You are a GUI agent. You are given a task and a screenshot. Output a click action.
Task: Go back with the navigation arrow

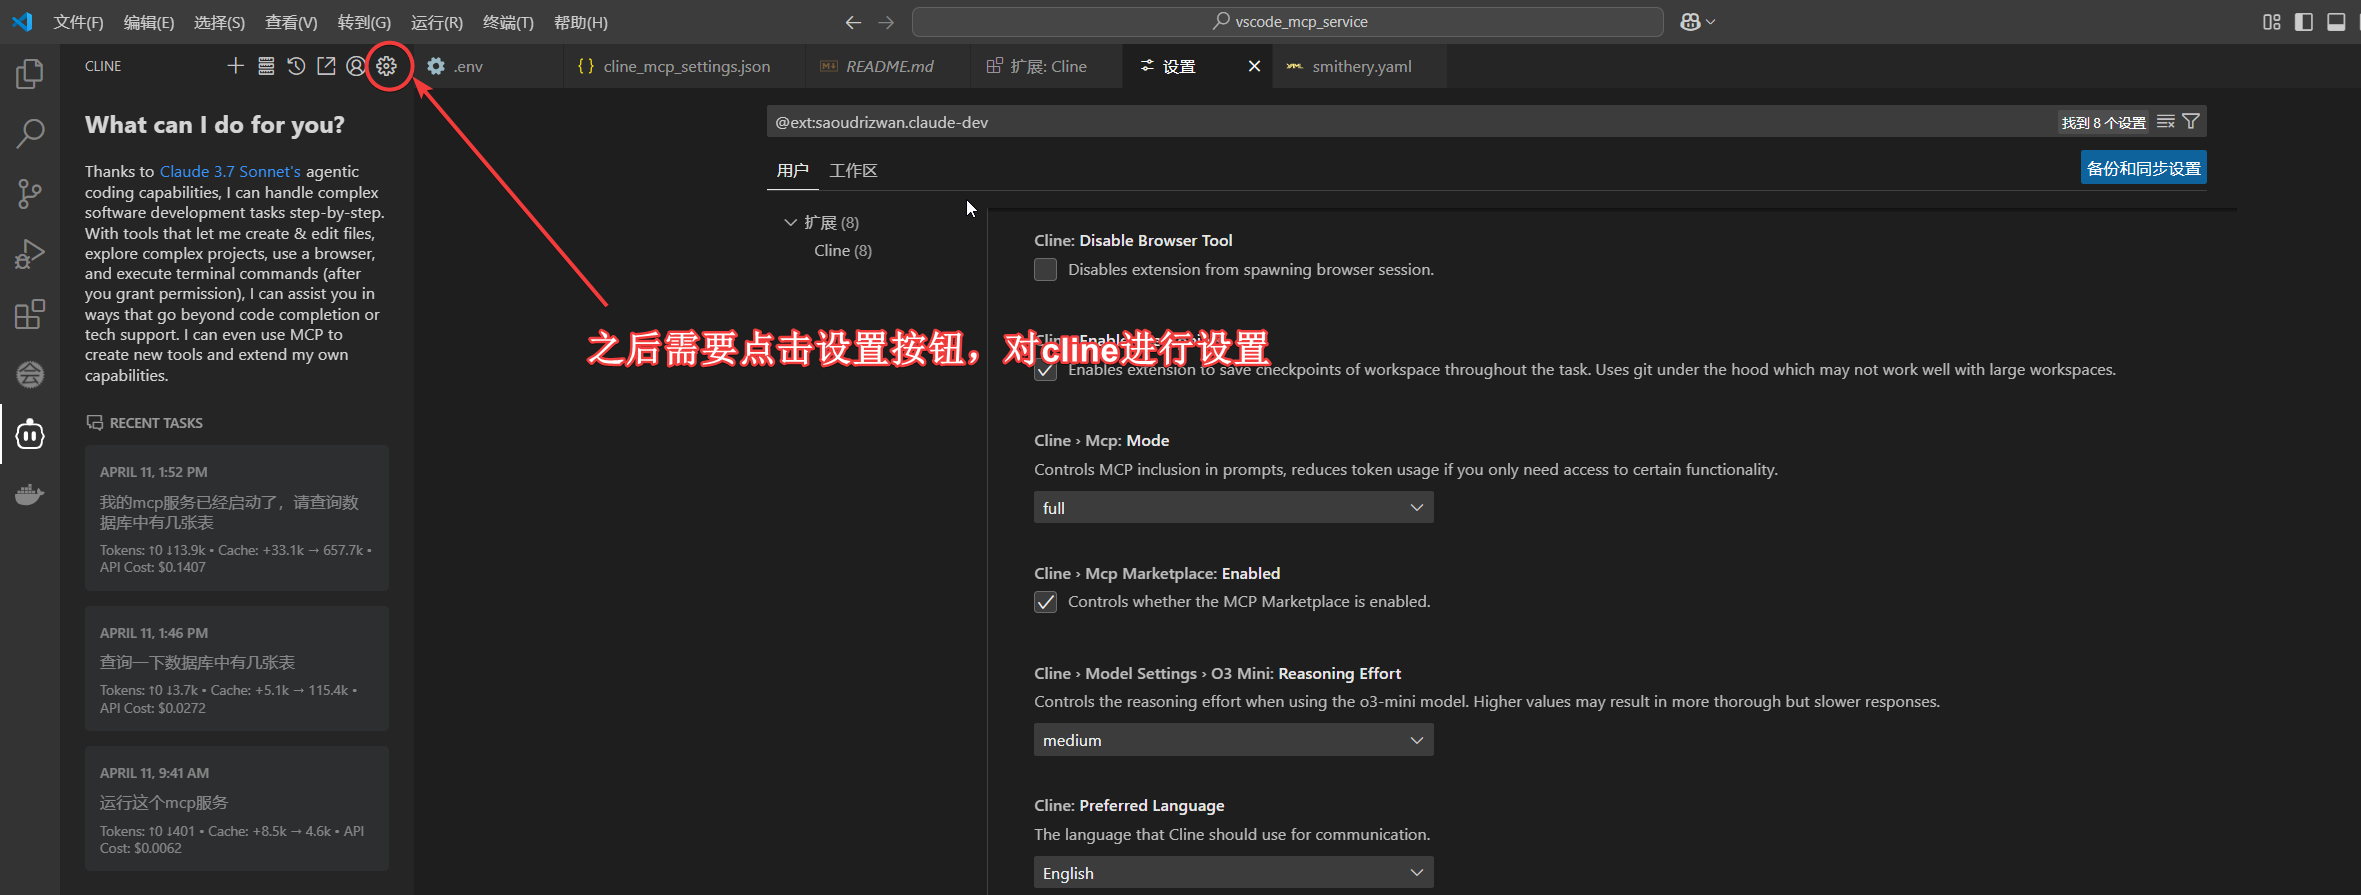coord(853,22)
